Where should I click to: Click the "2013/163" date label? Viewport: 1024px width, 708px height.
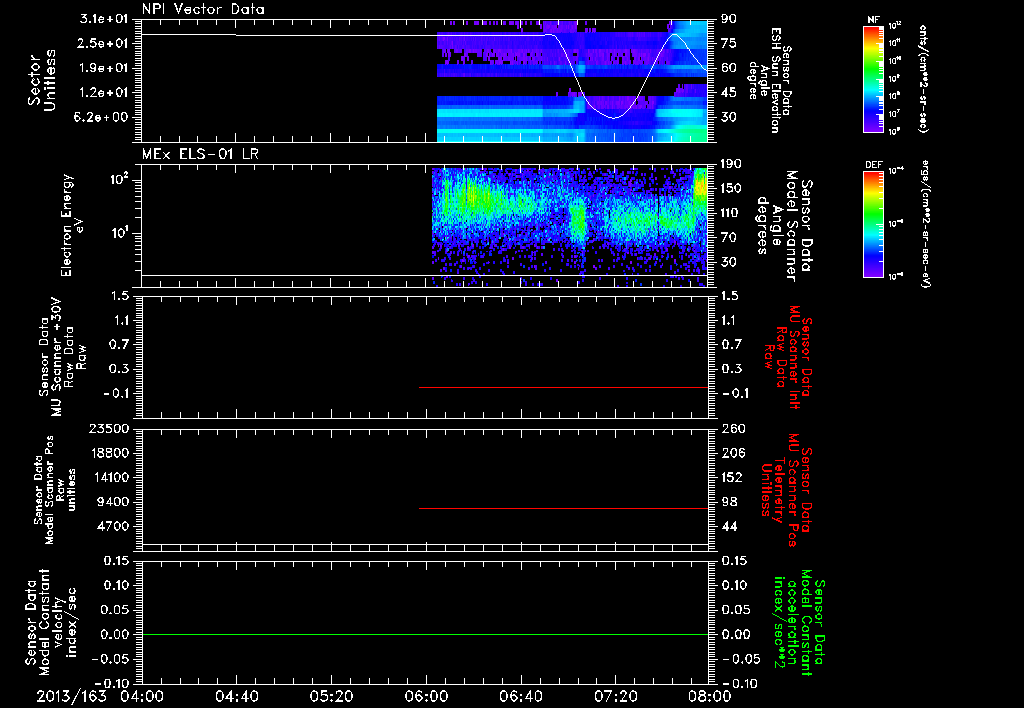(x=71, y=696)
